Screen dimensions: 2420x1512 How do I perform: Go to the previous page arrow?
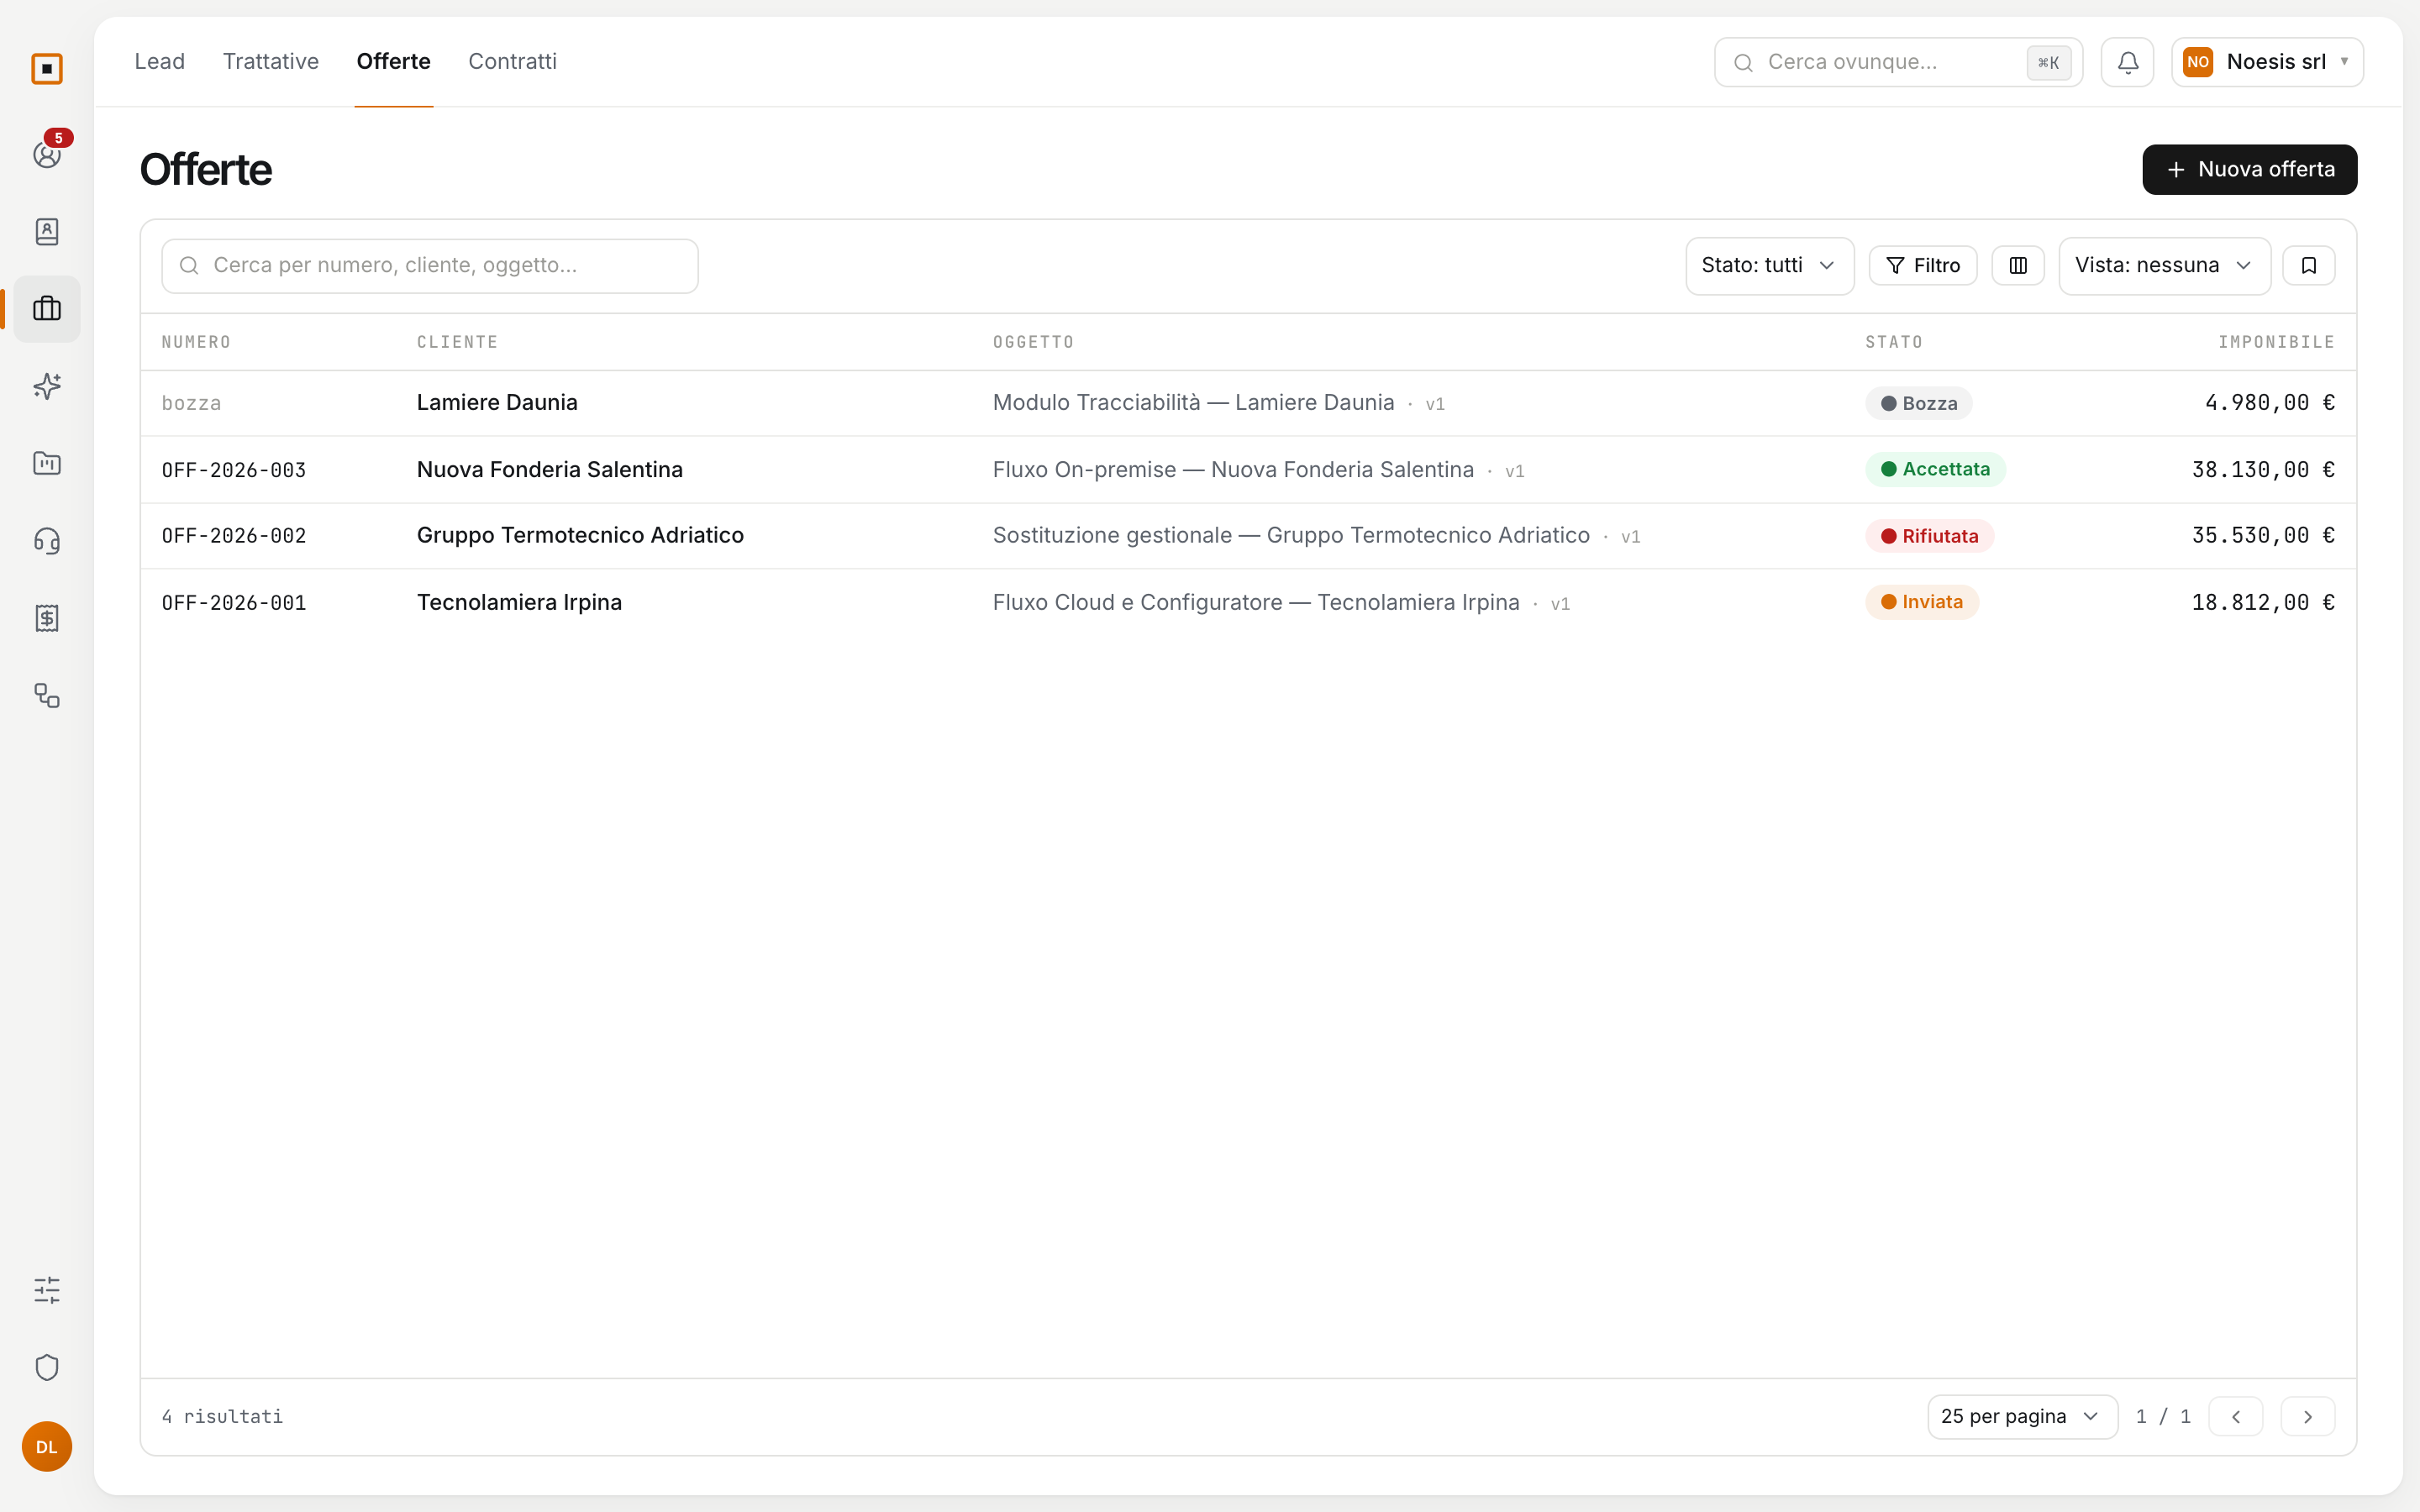click(2236, 1416)
